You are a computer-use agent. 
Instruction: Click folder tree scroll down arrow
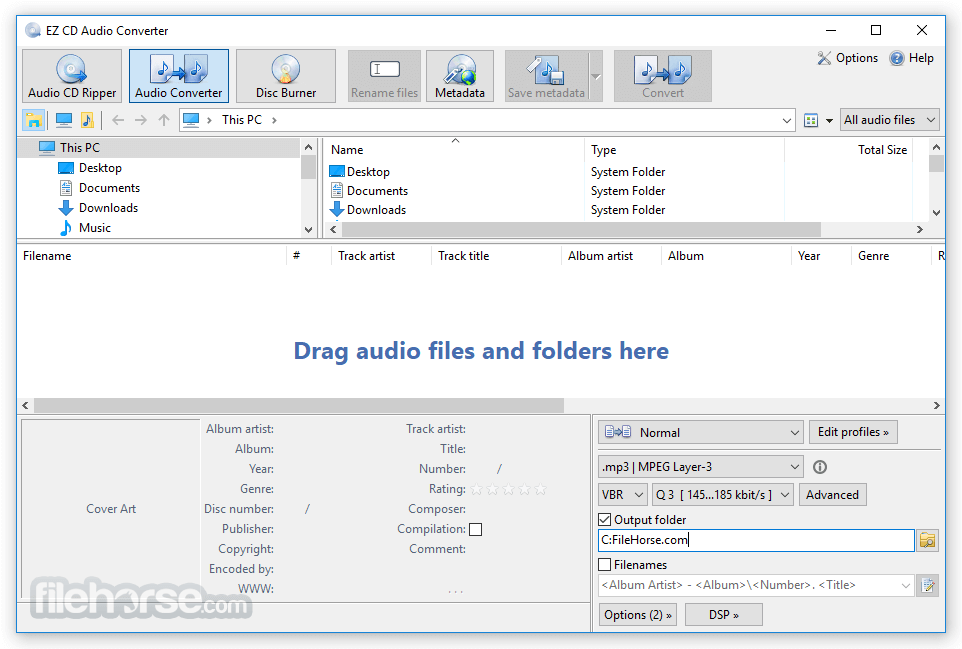(x=309, y=230)
